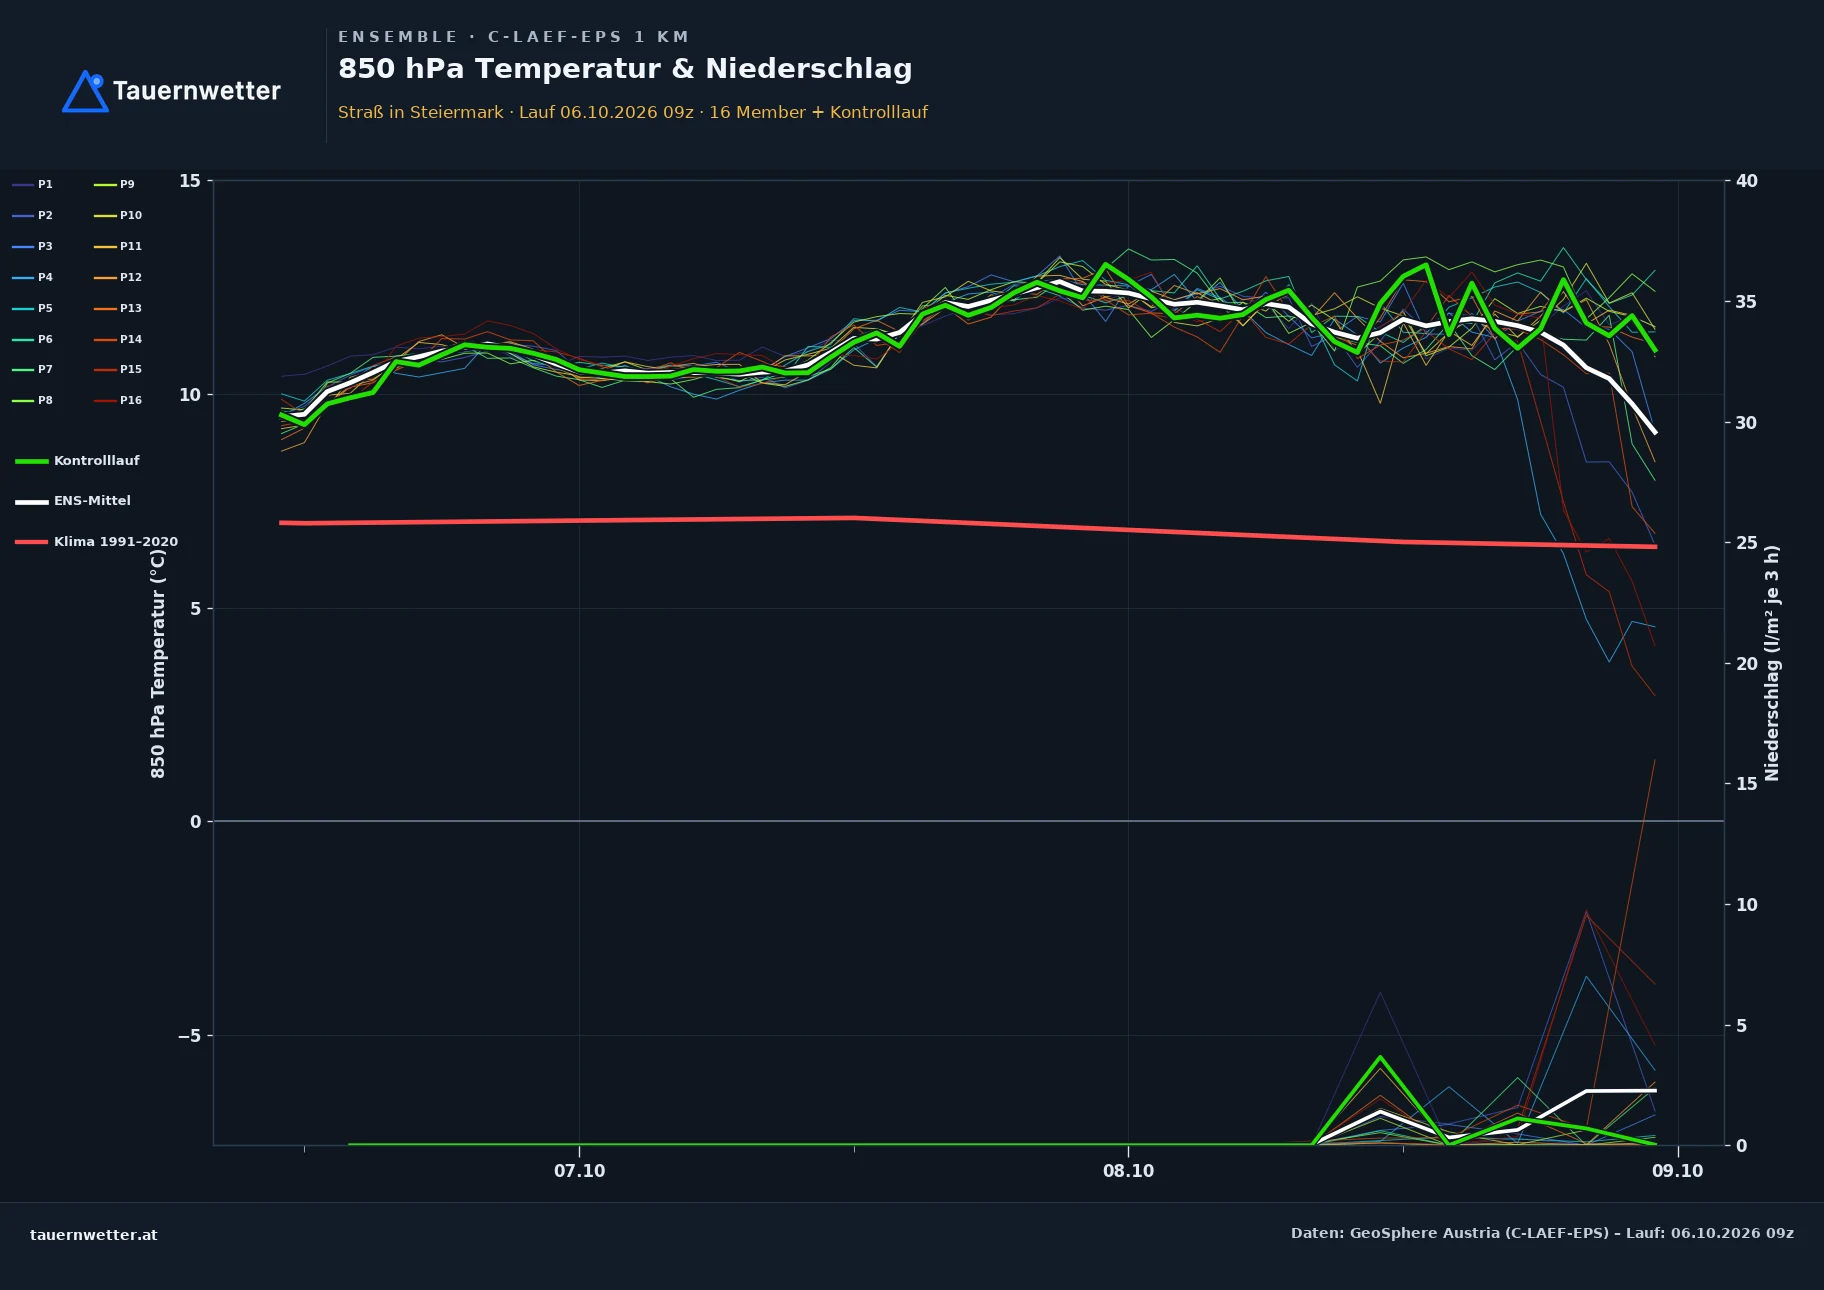Image resolution: width=1824 pixels, height=1290 pixels.
Task: Select the P1 legend entry
Action: click(32, 185)
